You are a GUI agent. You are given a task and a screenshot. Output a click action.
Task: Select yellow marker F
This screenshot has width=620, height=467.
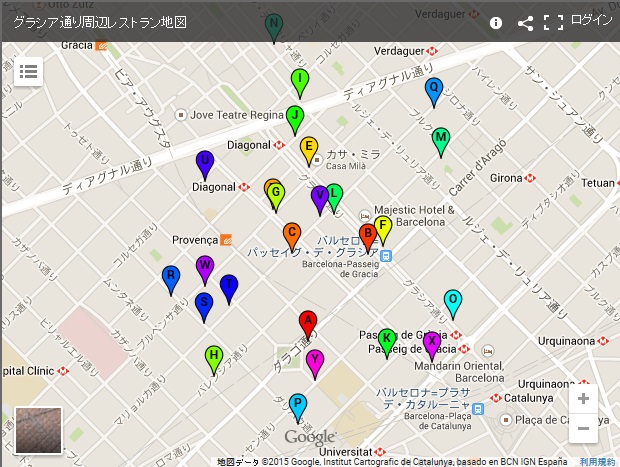click(x=383, y=229)
